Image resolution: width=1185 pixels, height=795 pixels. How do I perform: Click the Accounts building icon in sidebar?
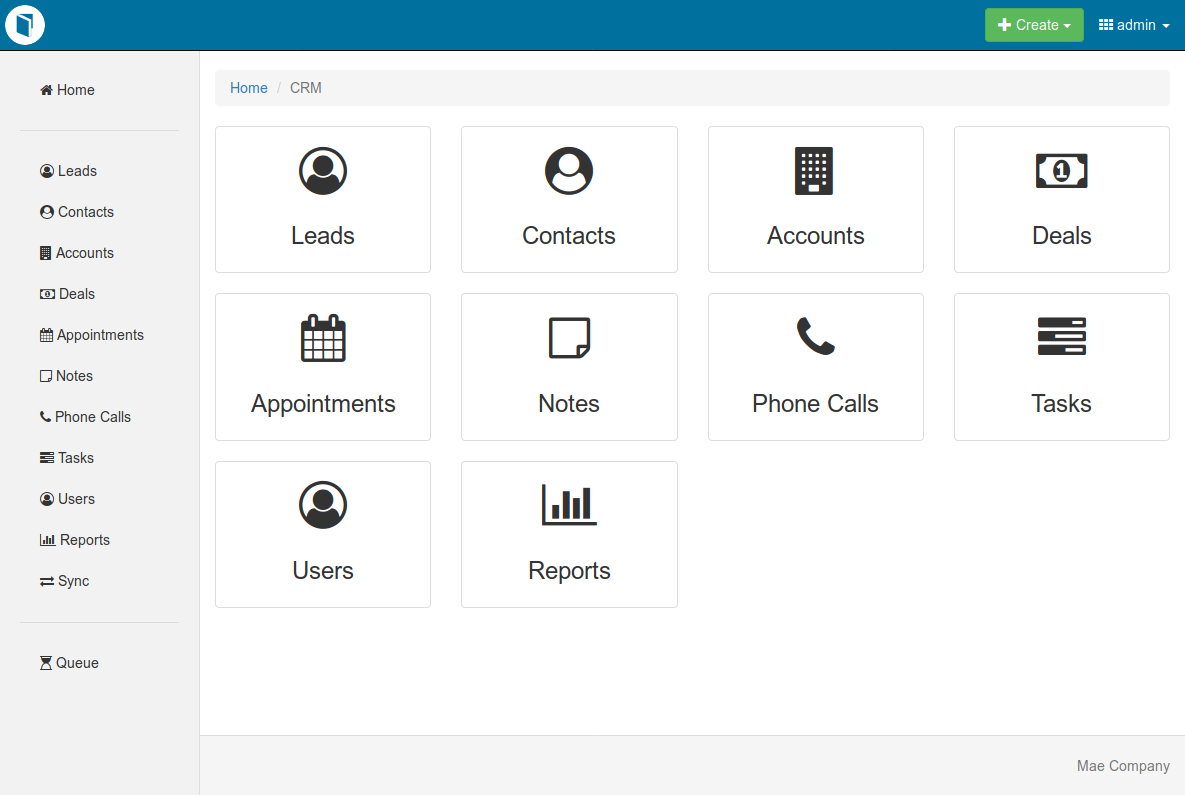[46, 253]
